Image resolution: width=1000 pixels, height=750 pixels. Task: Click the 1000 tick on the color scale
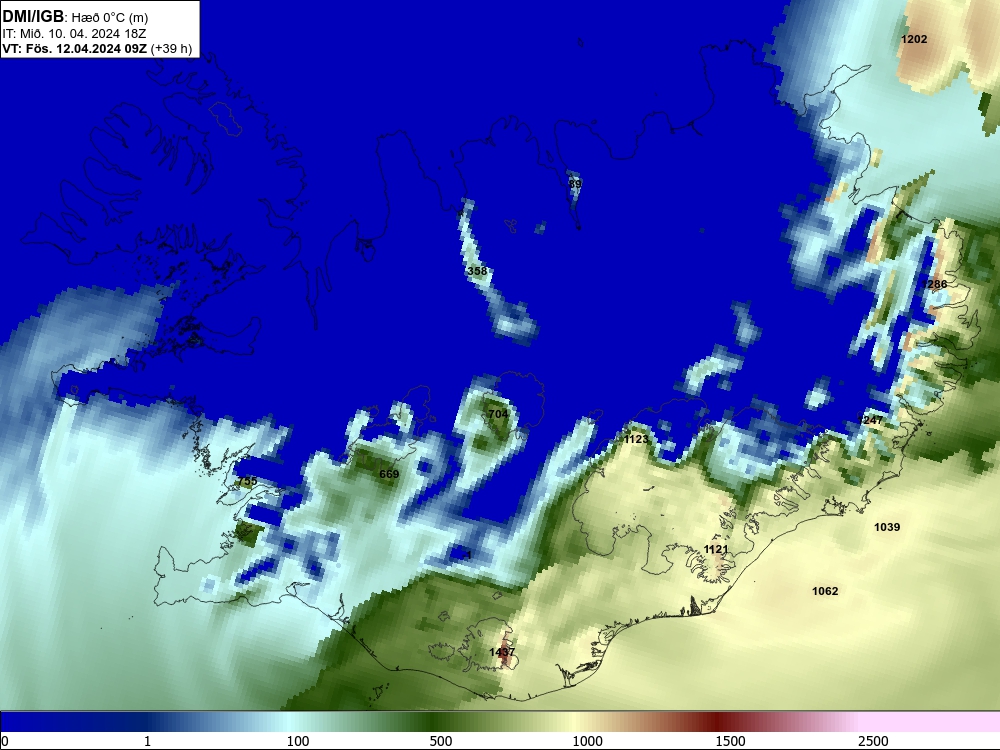click(587, 741)
